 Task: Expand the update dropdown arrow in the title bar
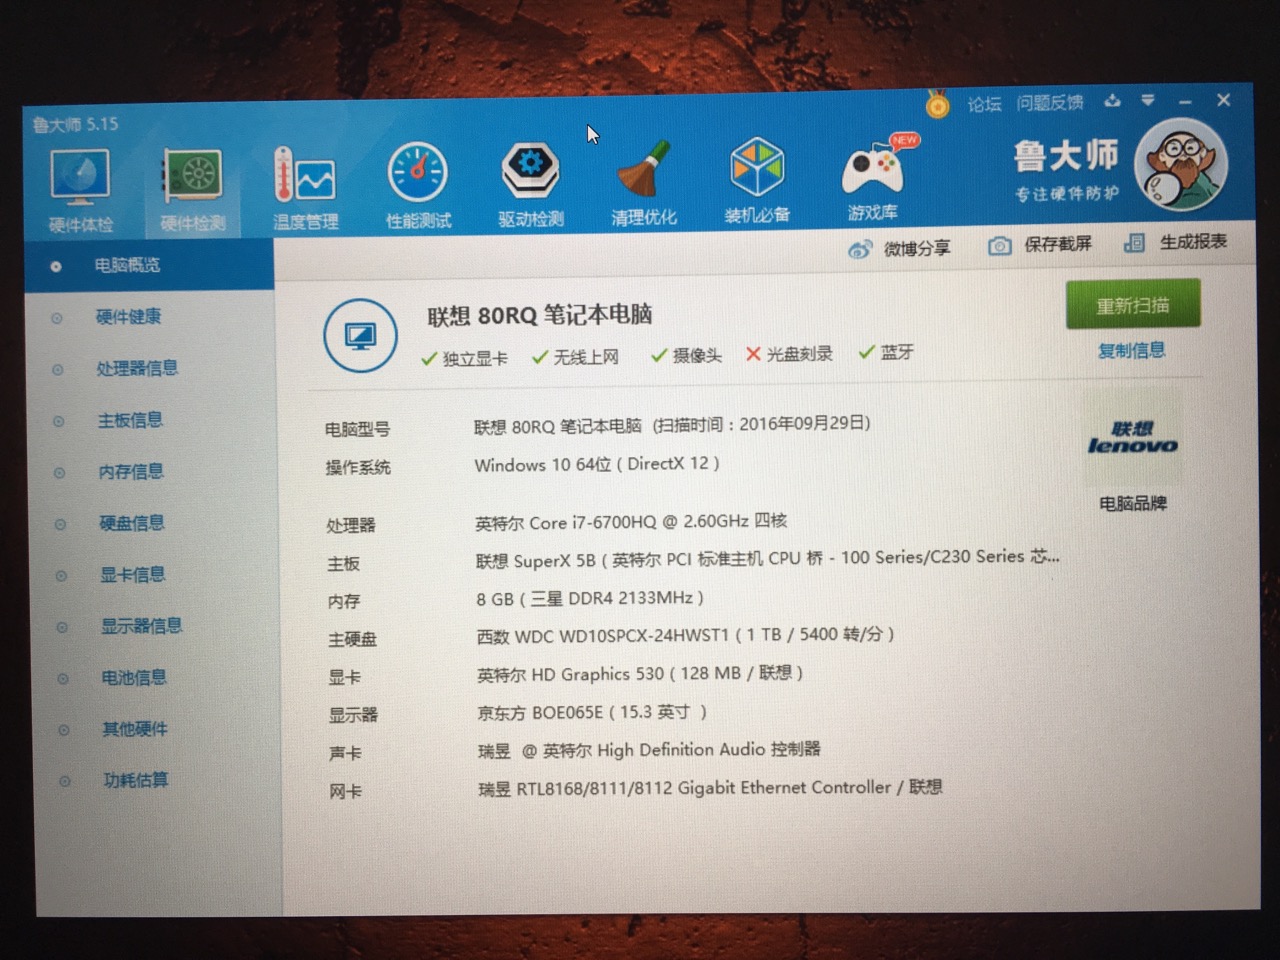pos(1148,101)
